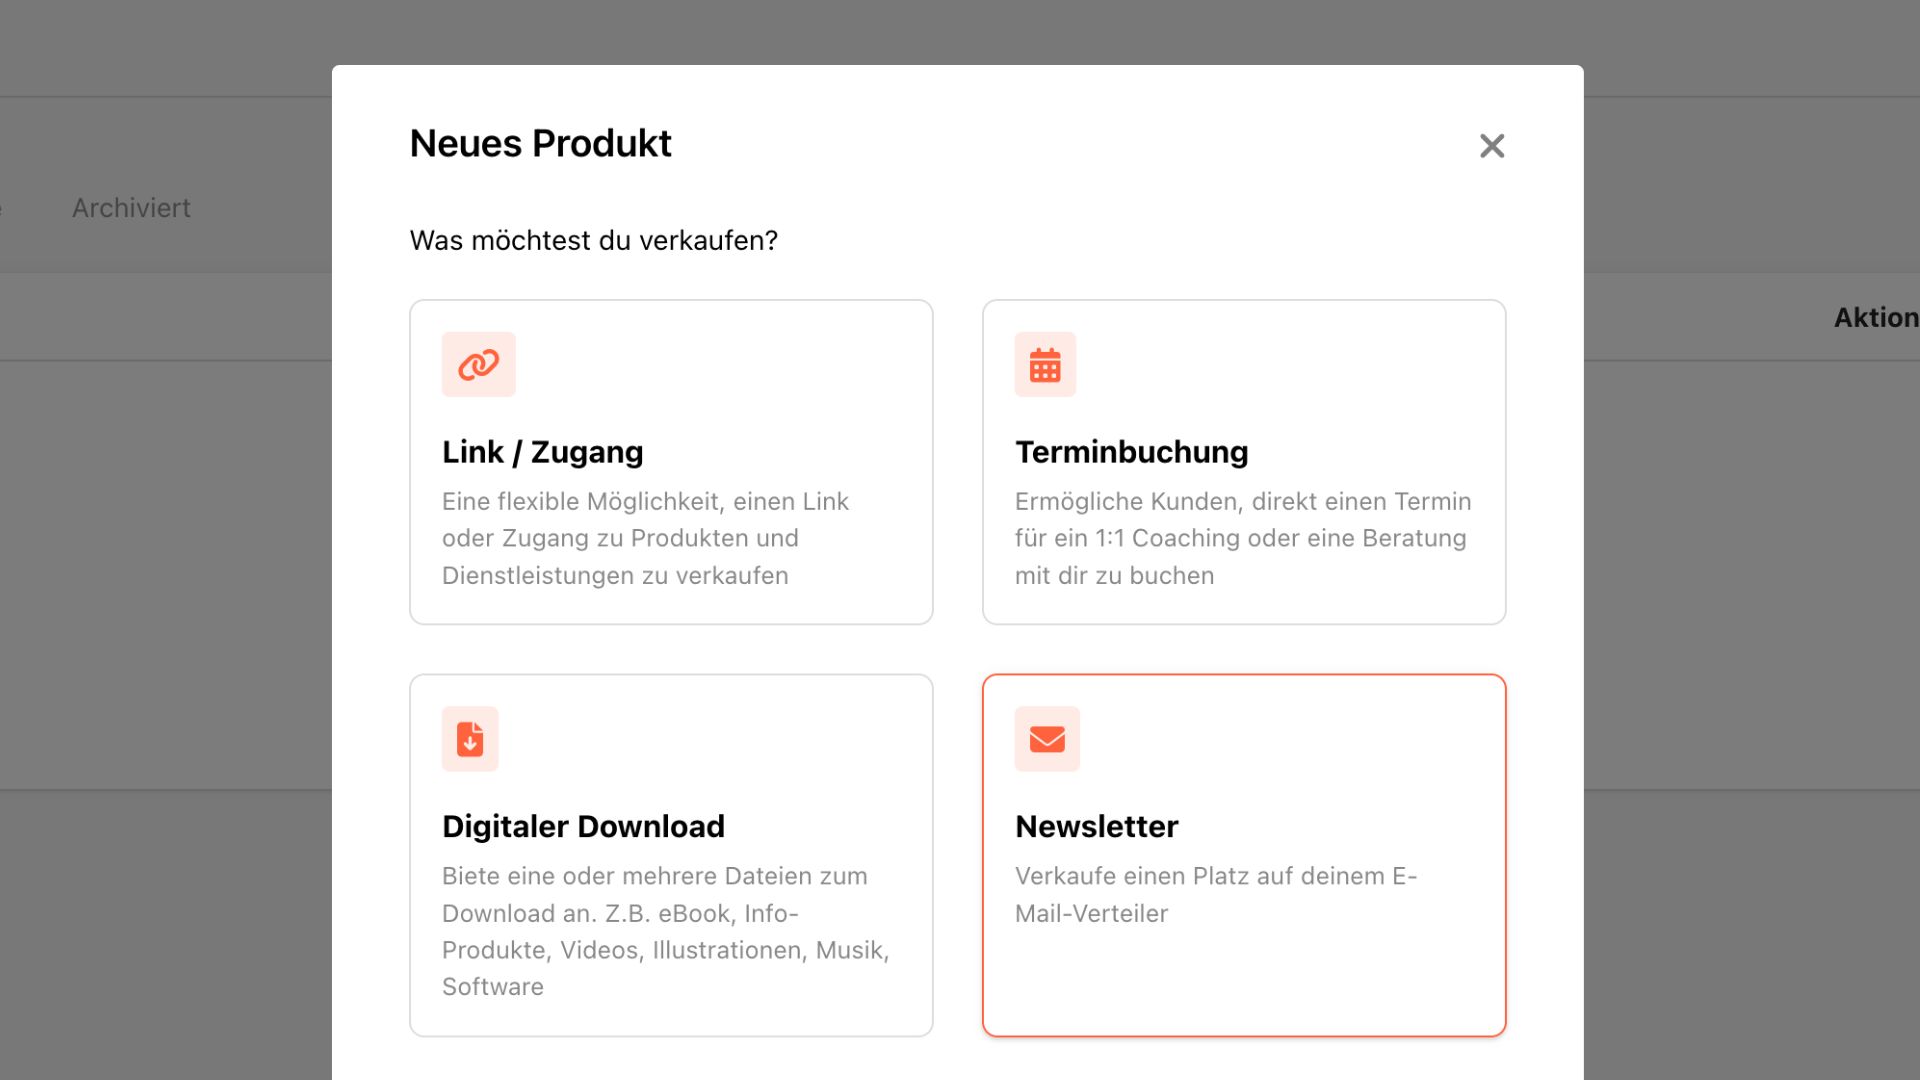Click the envelope icon in Newsletter card
The width and height of the screenshot is (1920, 1080).
[1047, 739]
